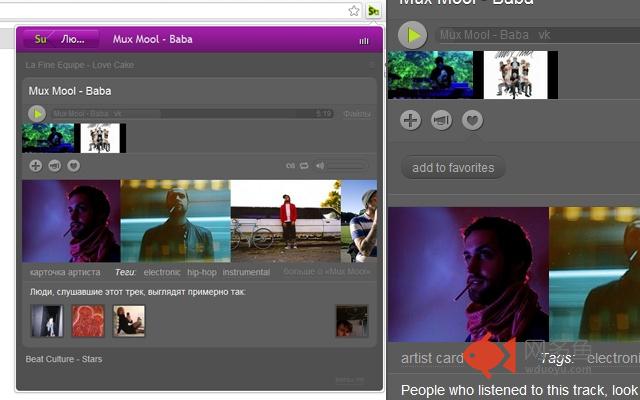Viewport: 640px width, 400px height.
Task: Open the purple-lit artist photo in popup
Action: pyautogui.click(x=71, y=221)
